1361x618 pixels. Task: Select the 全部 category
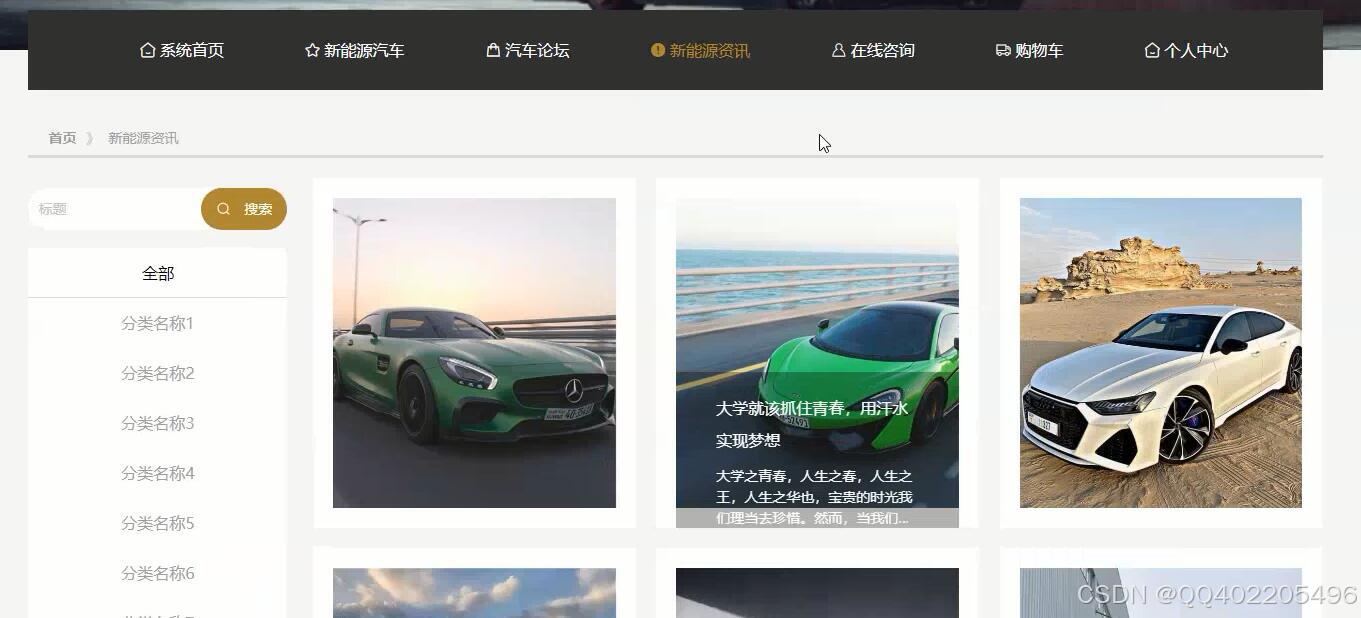tap(158, 273)
